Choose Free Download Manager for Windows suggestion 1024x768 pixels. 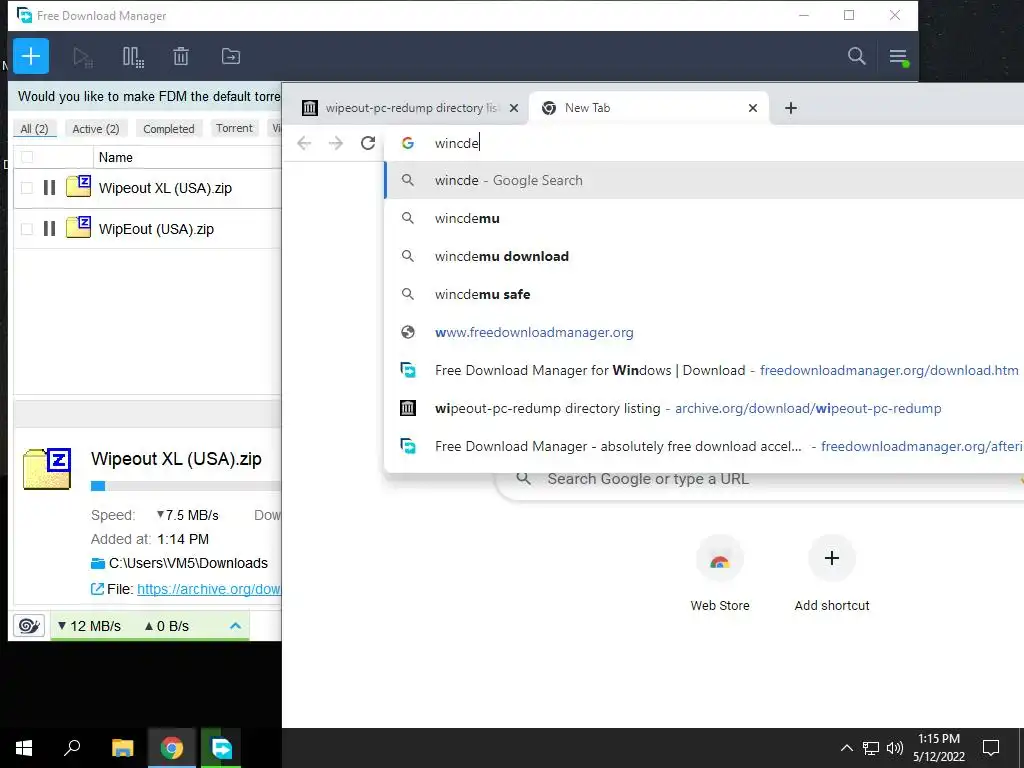(704, 370)
